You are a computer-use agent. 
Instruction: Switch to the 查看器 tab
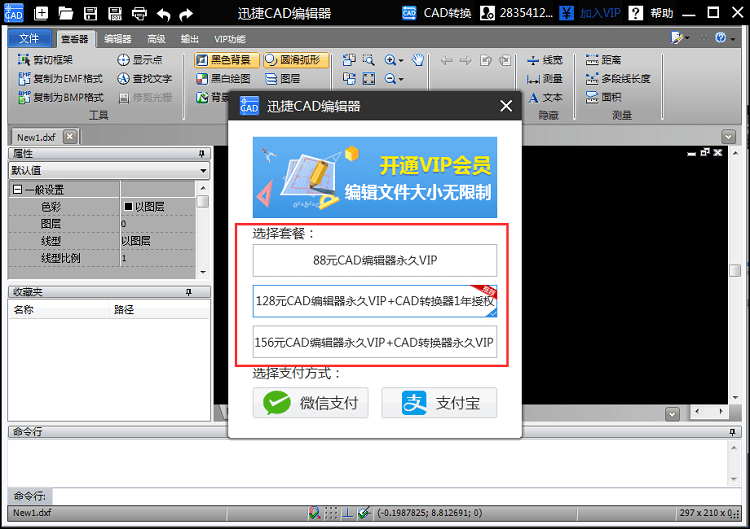coord(76,39)
